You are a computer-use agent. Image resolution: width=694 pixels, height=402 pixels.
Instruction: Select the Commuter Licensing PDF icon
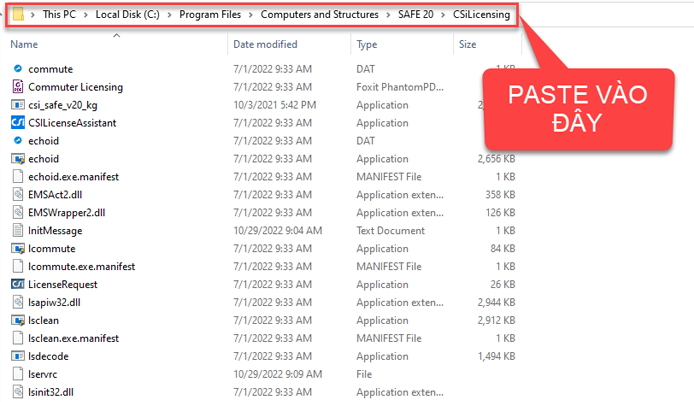(18, 87)
